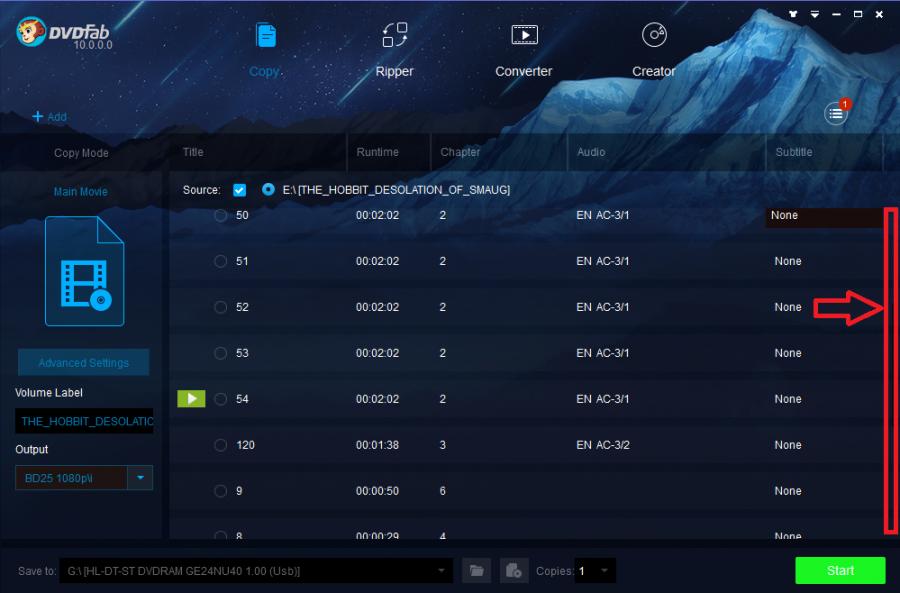Click the Subtitle column header
Viewport: 900px width, 593px height.
click(794, 152)
